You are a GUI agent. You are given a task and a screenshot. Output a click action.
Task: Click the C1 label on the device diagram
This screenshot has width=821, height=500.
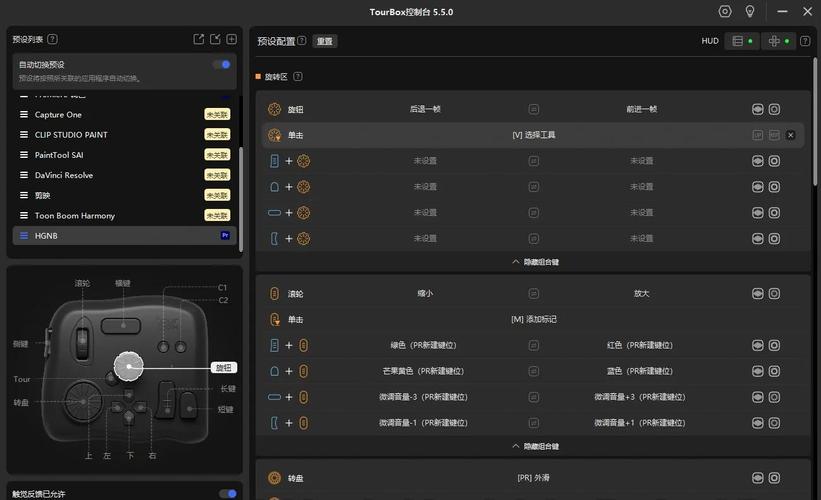coord(223,287)
